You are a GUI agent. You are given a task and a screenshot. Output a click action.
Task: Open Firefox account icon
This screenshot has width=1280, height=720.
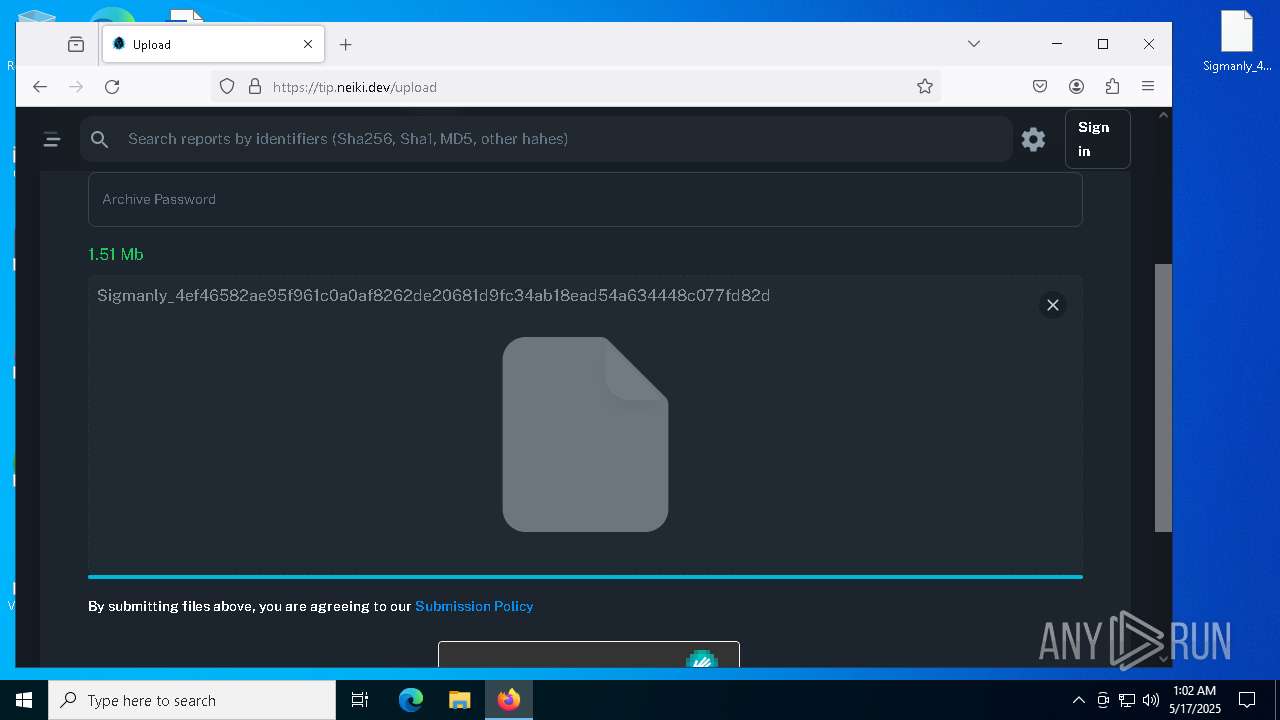point(1076,87)
